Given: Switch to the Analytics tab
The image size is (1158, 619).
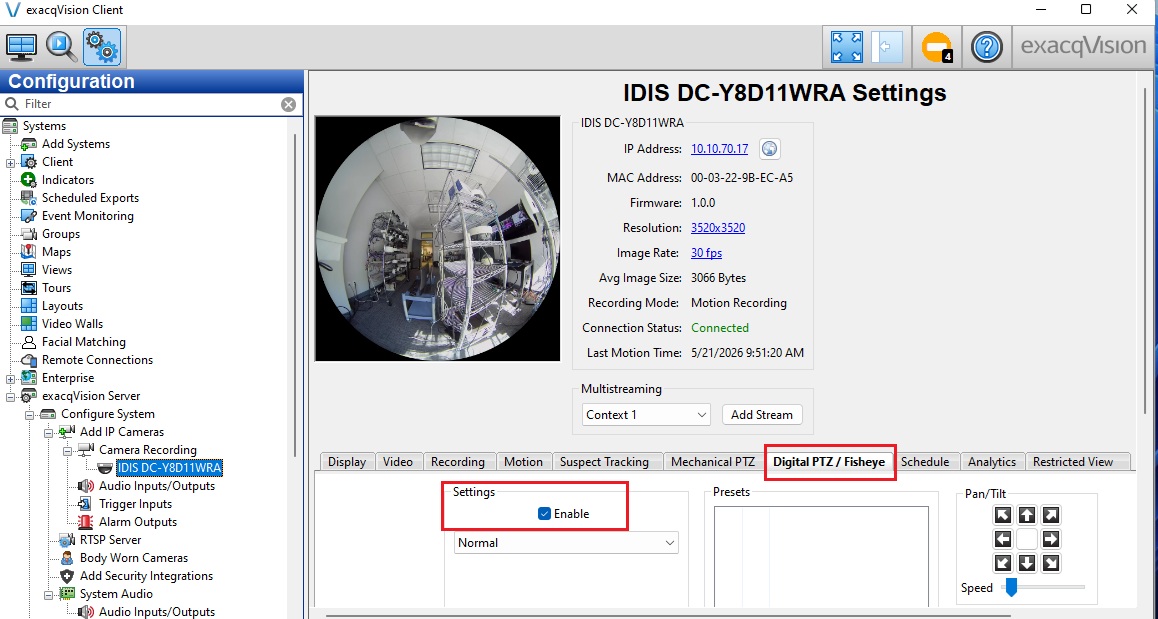Looking at the screenshot, I should click(x=992, y=462).
